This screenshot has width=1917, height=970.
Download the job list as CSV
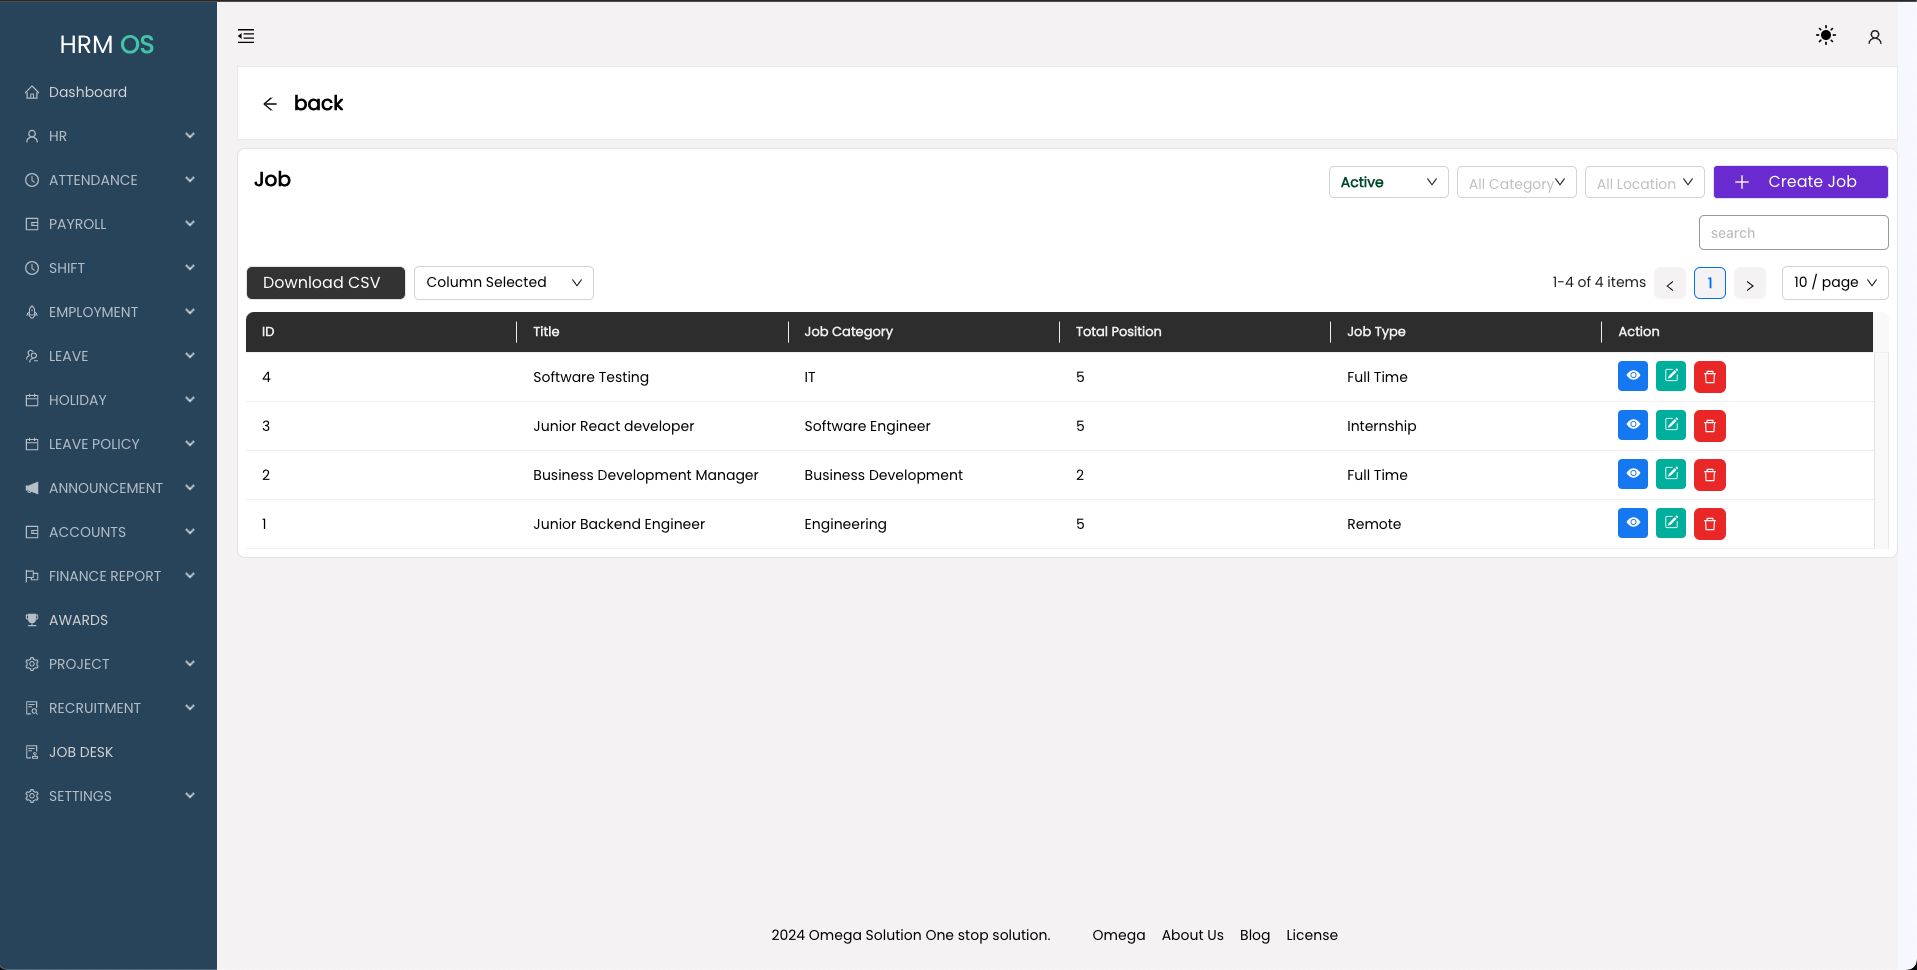click(325, 283)
